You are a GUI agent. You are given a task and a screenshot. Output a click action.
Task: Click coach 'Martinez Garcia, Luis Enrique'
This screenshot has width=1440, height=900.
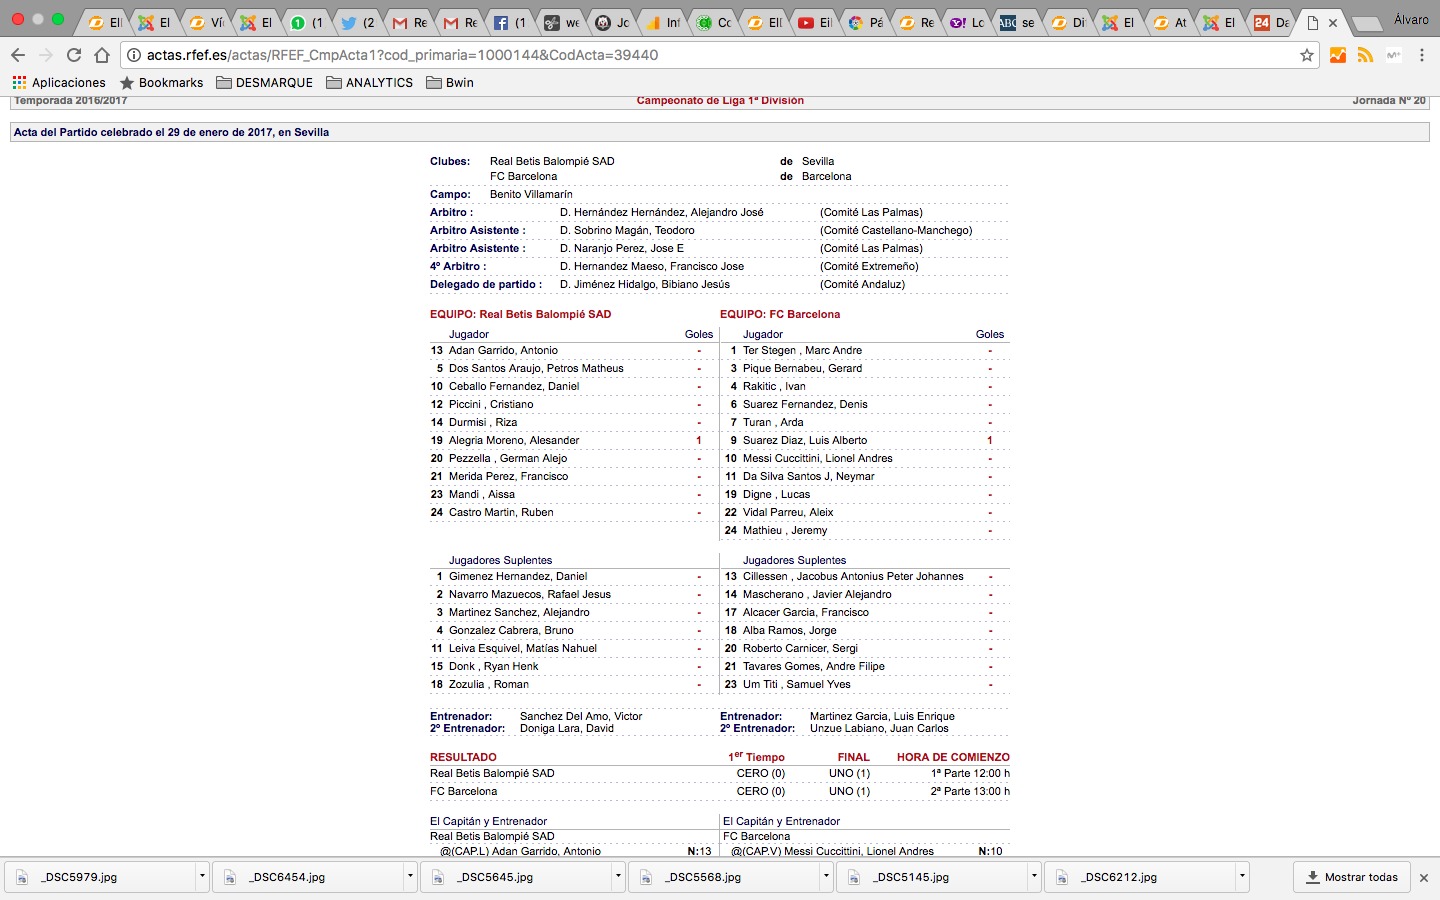pyautogui.click(x=882, y=716)
